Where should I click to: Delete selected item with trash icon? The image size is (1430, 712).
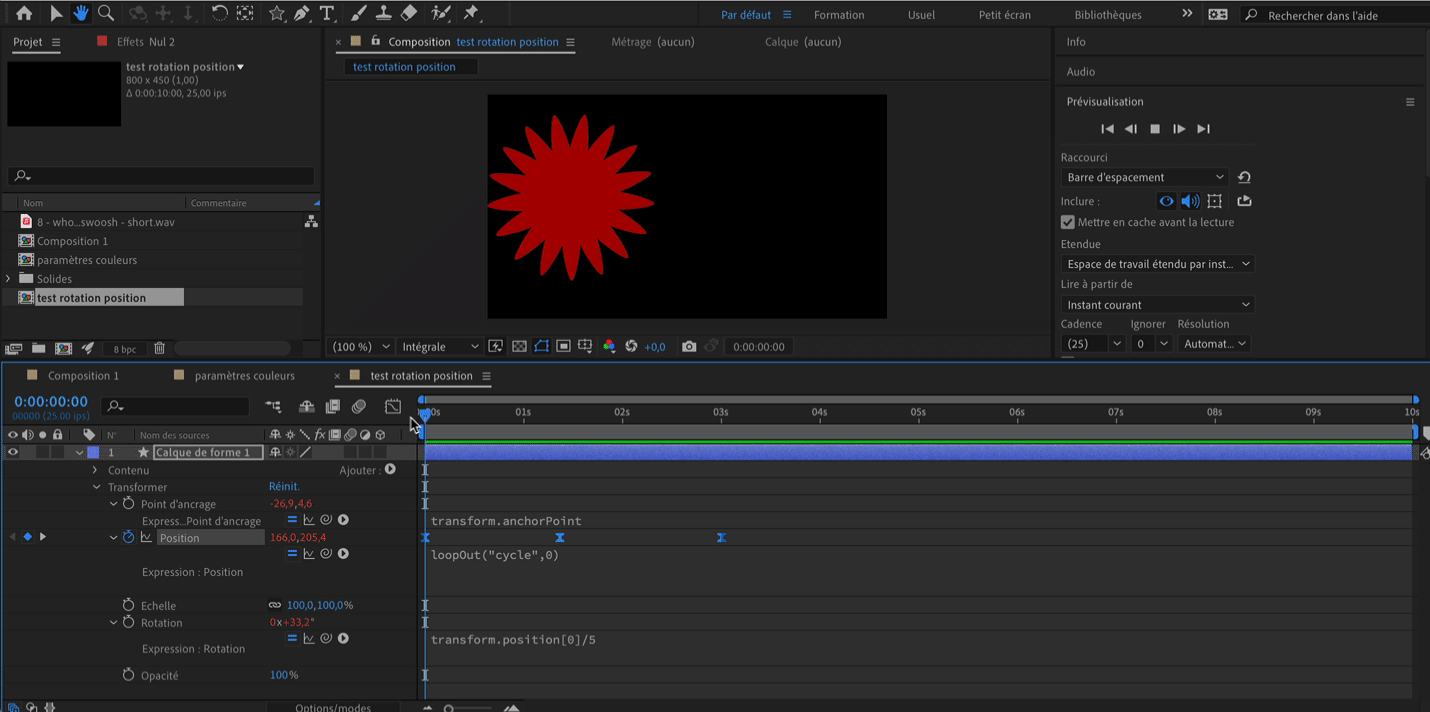click(159, 348)
